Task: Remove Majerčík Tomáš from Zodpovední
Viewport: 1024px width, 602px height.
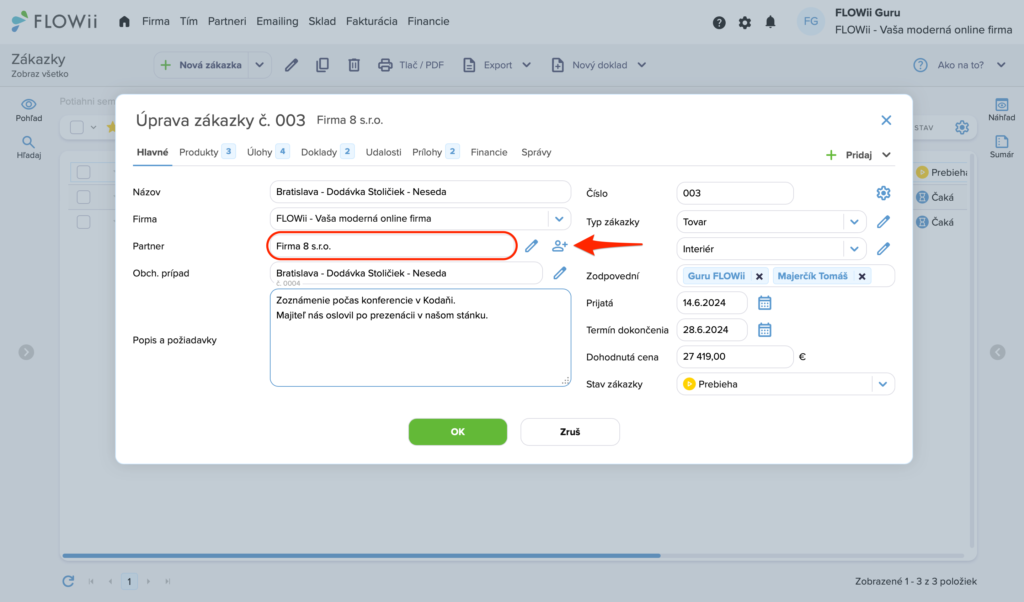Action: (862, 276)
